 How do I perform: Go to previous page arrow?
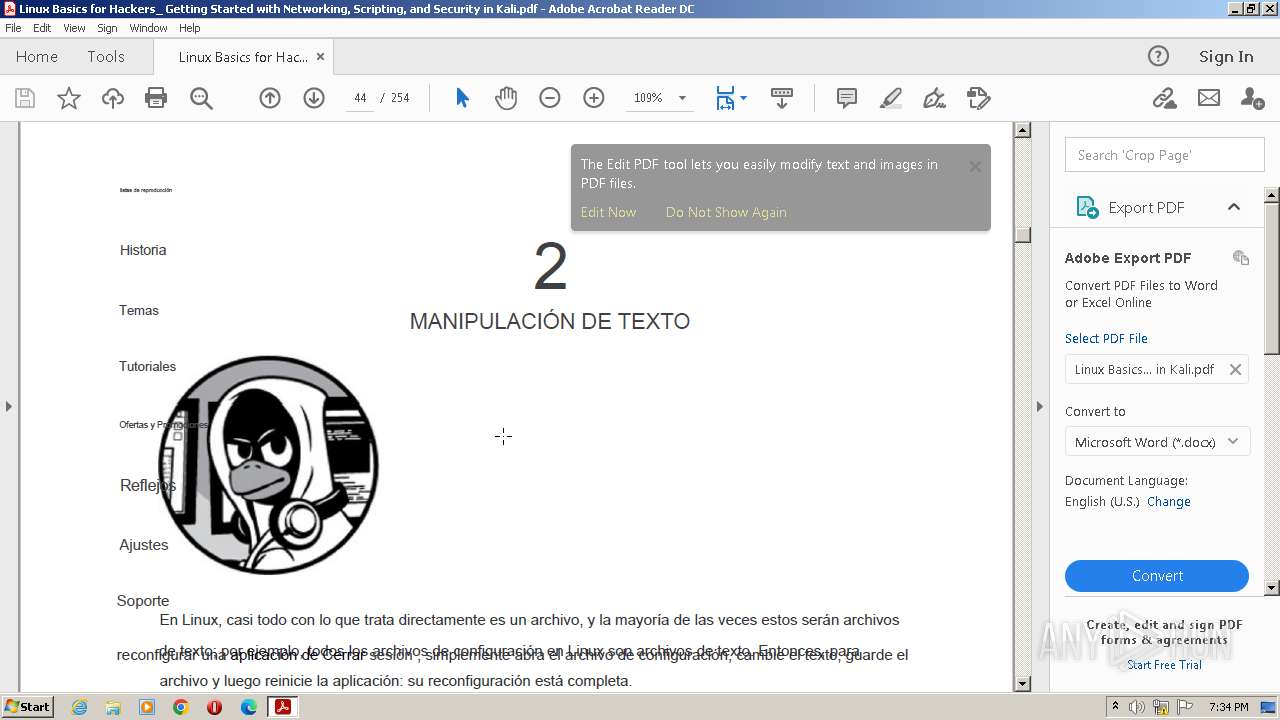(270, 98)
